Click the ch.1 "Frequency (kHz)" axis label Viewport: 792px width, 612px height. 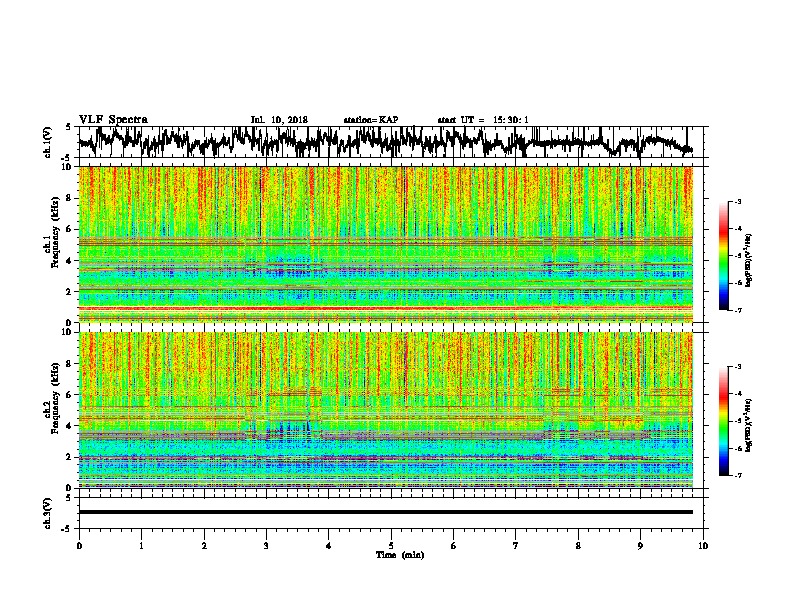(x=55, y=233)
